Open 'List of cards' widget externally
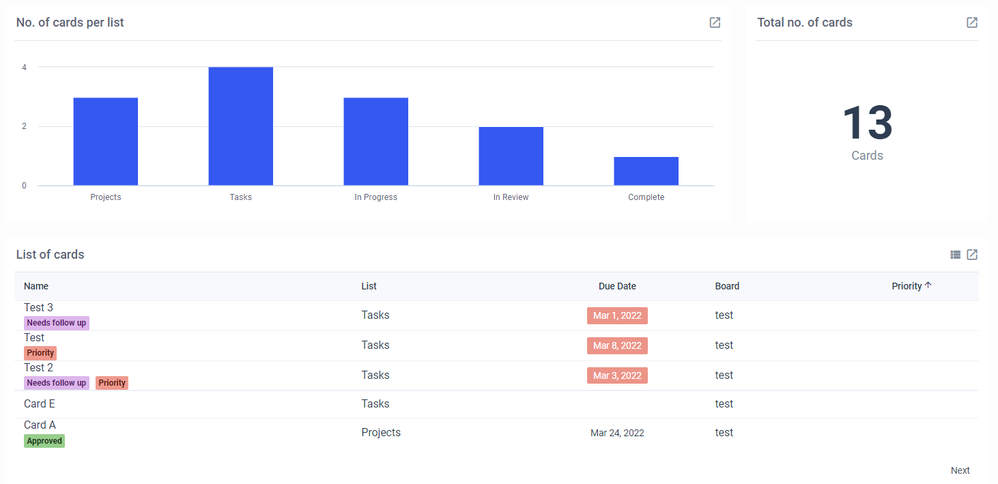998x484 pixels. [x=972, y=254]
